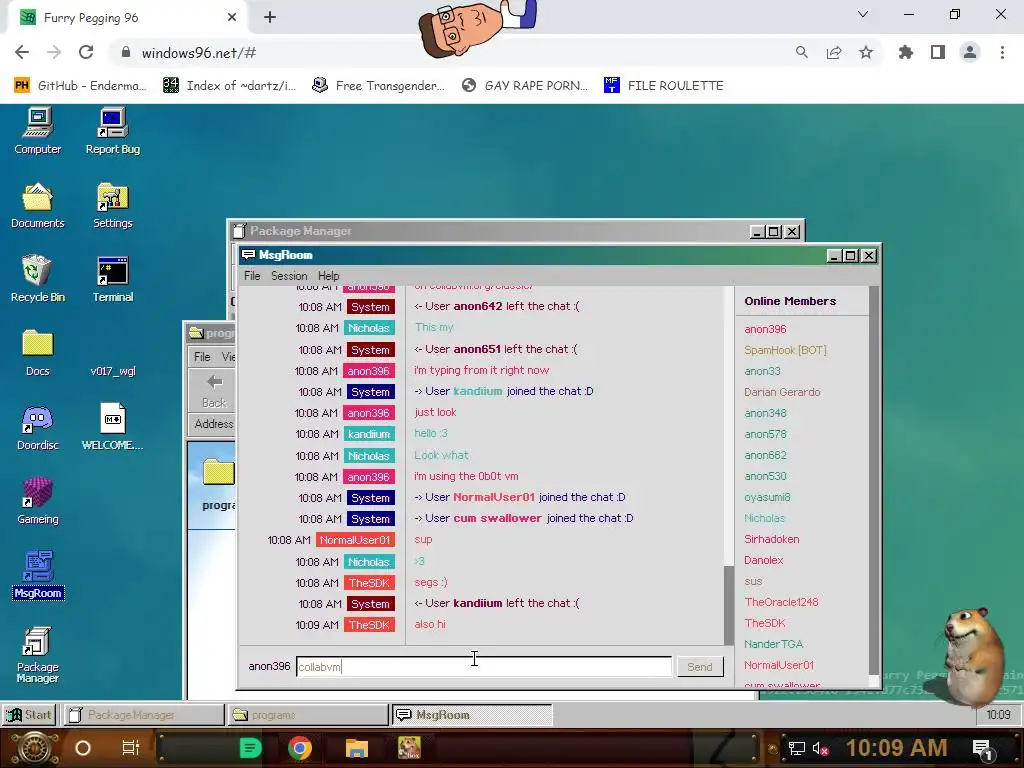The image size is (1024, 768).
Task: Open the tab search dropdown chevron
Action: 863,14
